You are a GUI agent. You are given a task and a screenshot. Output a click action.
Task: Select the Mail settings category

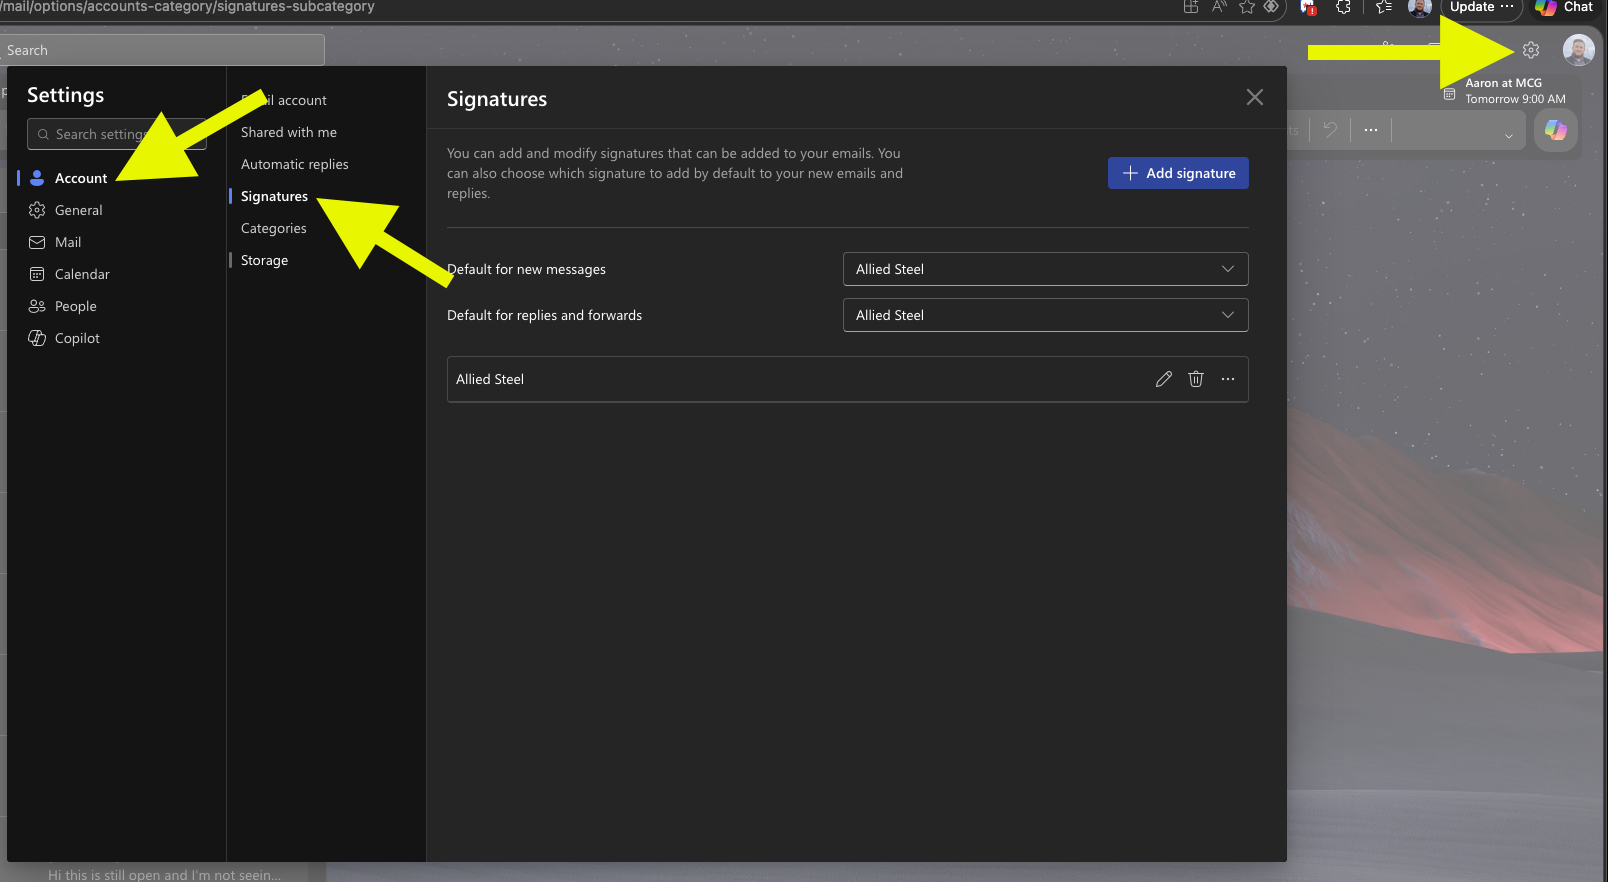(68, 242)
